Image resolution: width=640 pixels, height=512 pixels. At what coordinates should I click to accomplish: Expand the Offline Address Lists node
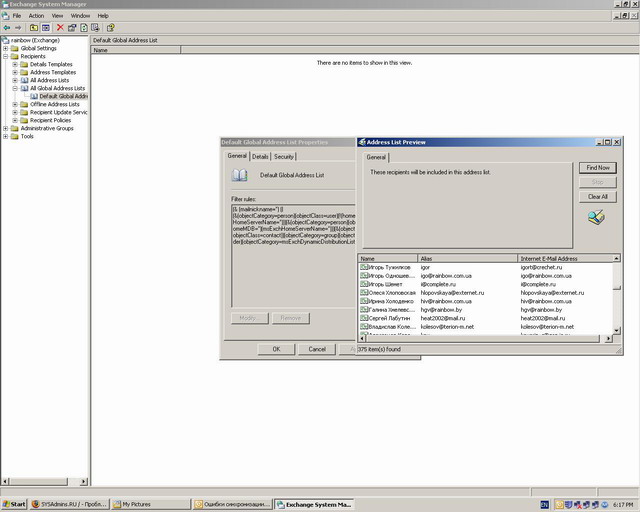point(15,104)
